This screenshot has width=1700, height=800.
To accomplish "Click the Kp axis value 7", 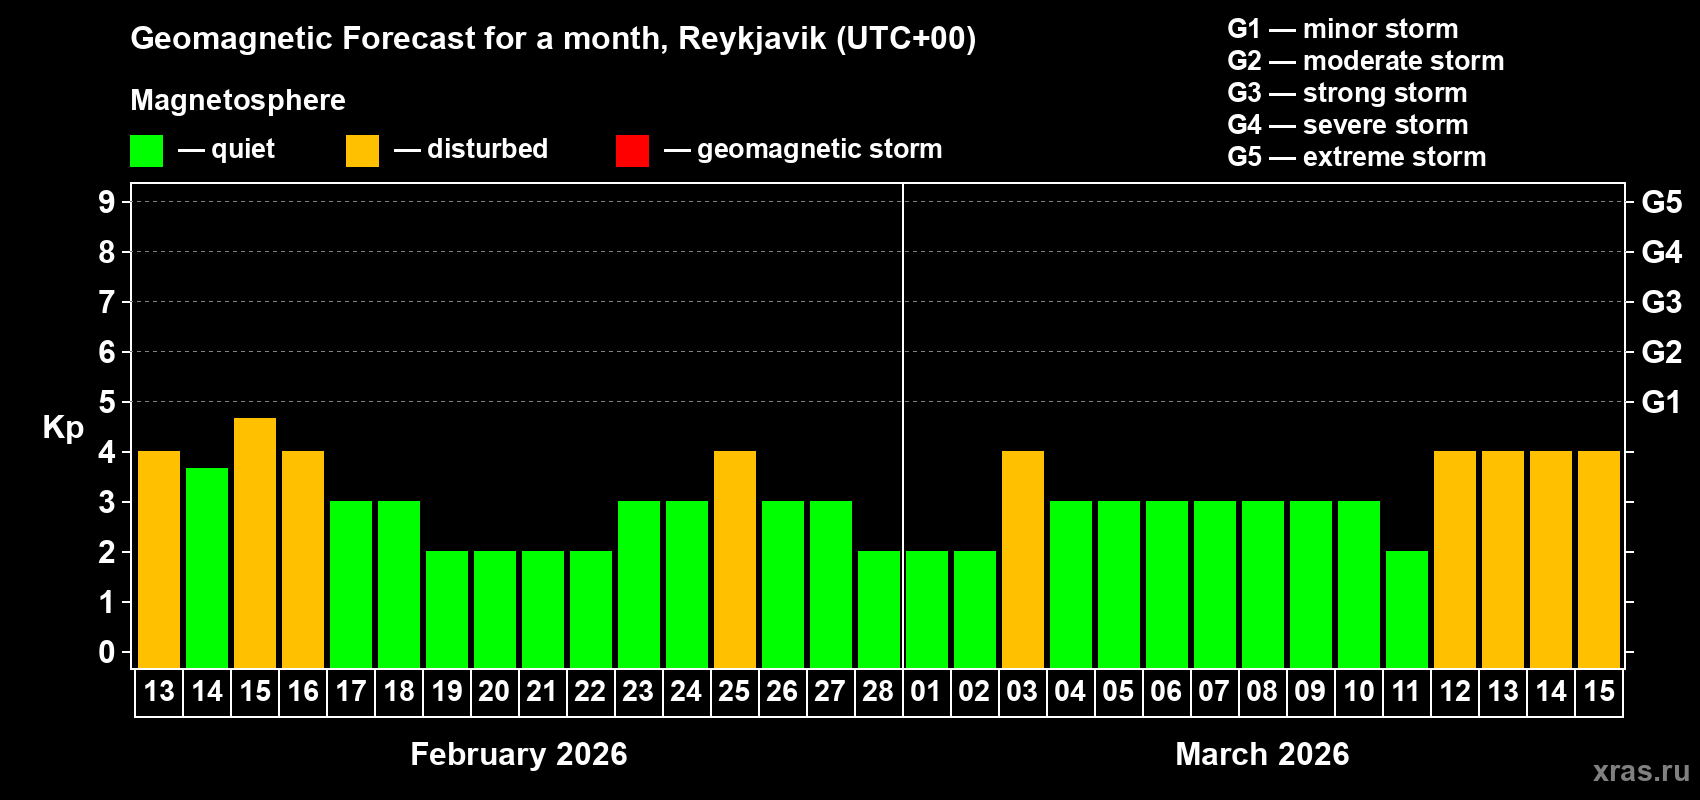I will coord(107,302).
